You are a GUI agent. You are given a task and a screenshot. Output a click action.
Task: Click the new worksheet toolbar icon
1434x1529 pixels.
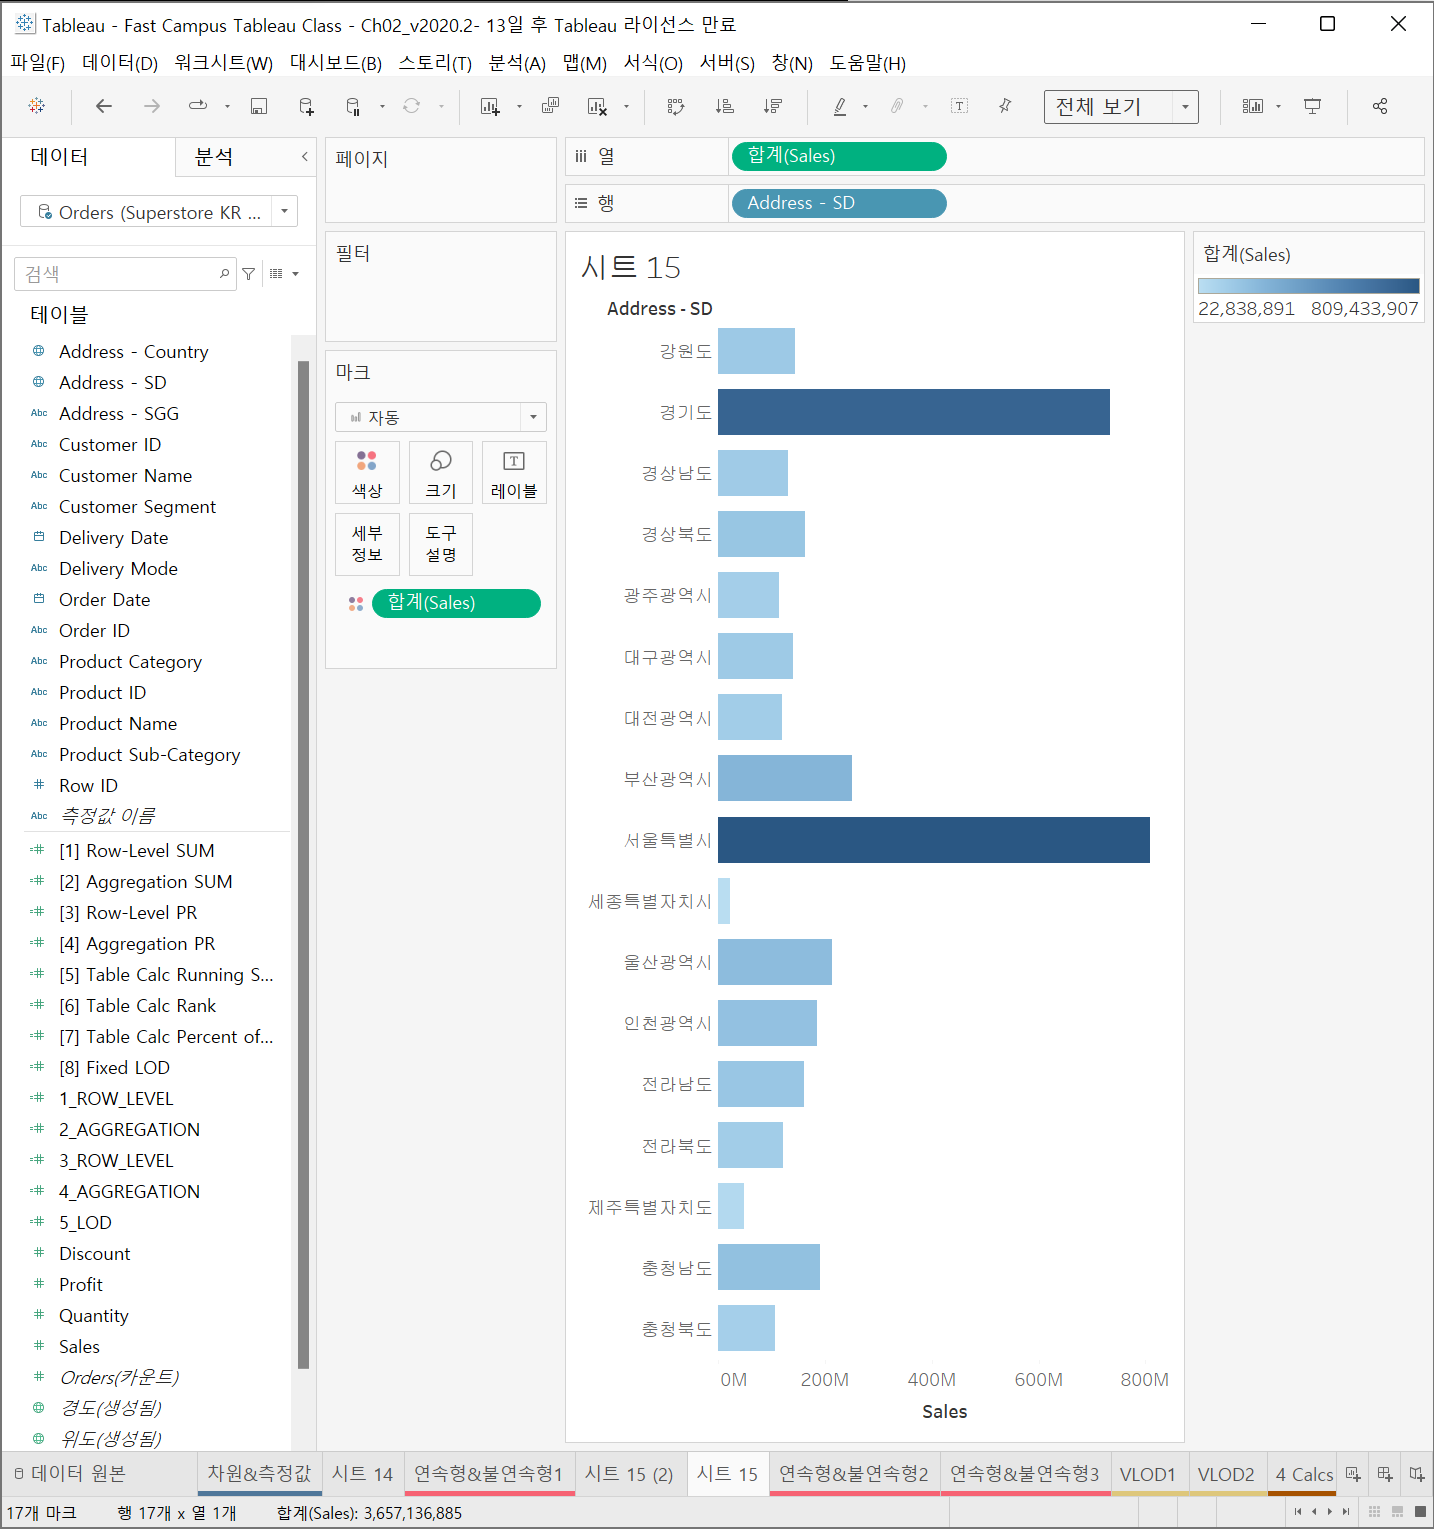tap(490, 106)
